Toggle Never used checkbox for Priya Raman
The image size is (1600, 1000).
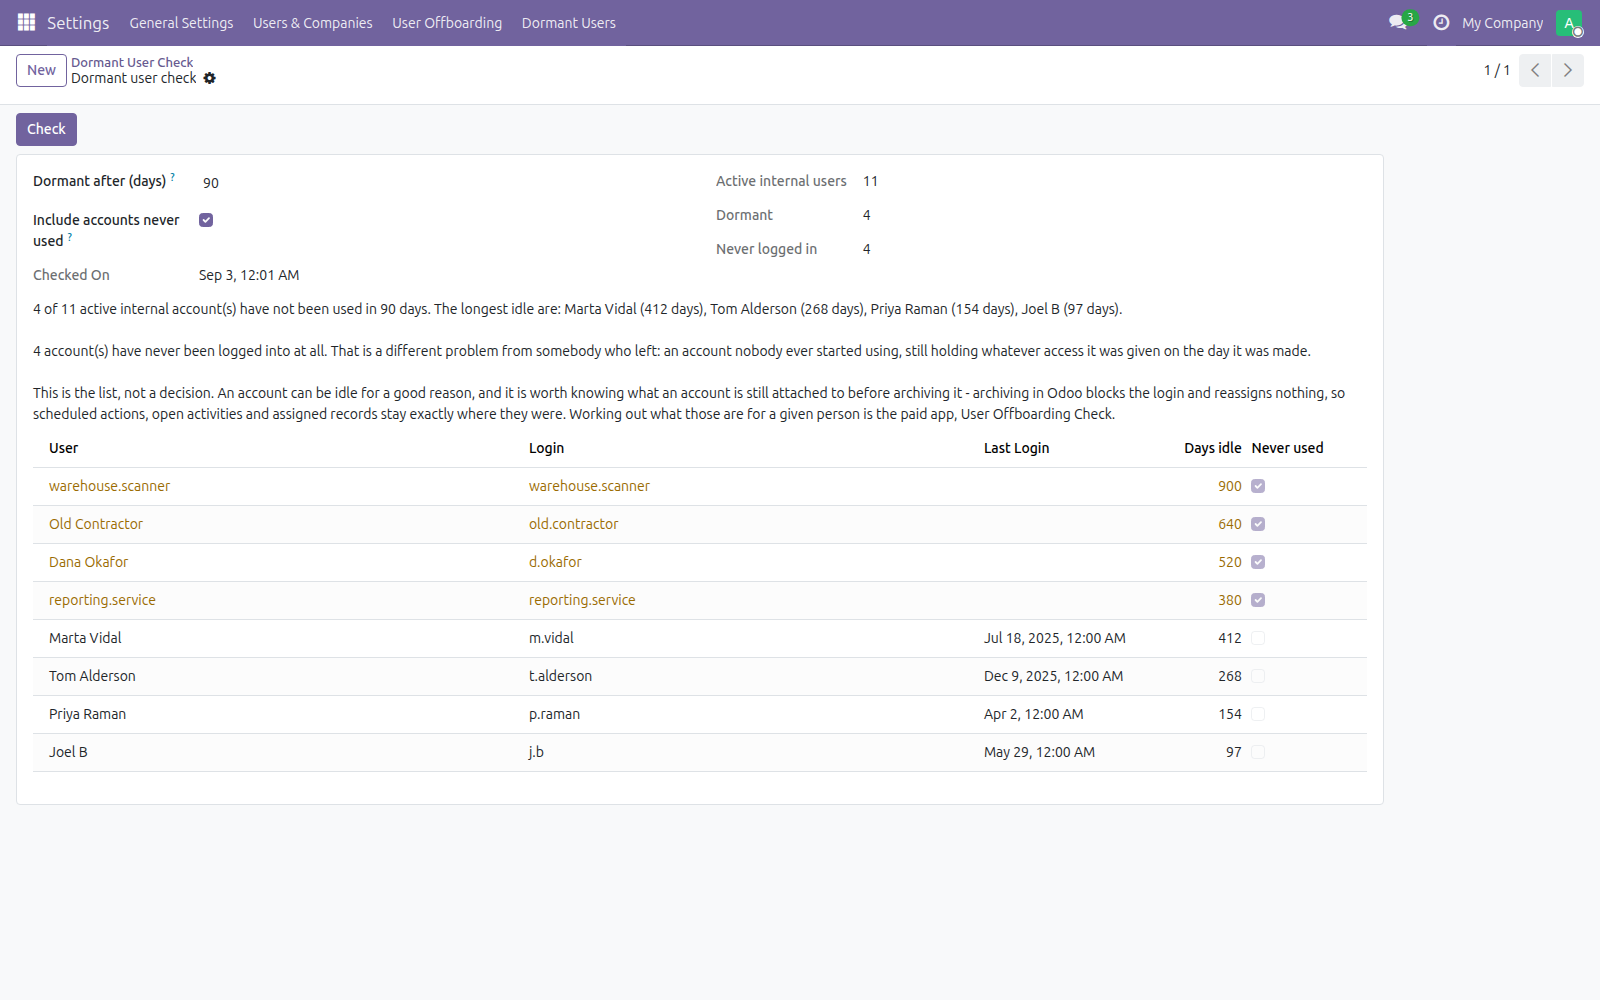pyautogui.click(x=1258, y=714)
